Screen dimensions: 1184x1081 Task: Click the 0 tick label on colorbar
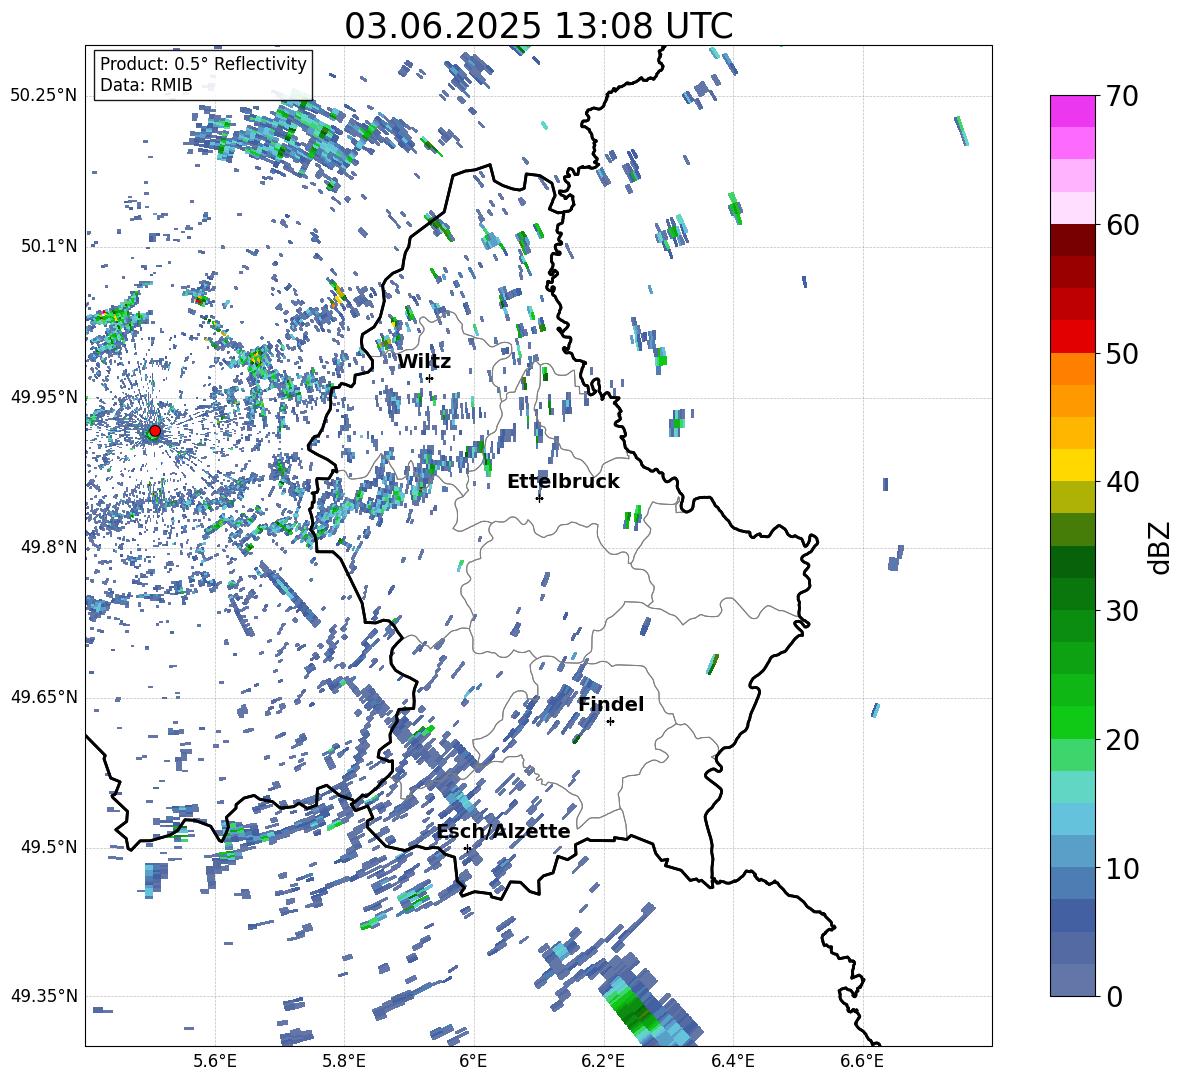click(1114, 996)
